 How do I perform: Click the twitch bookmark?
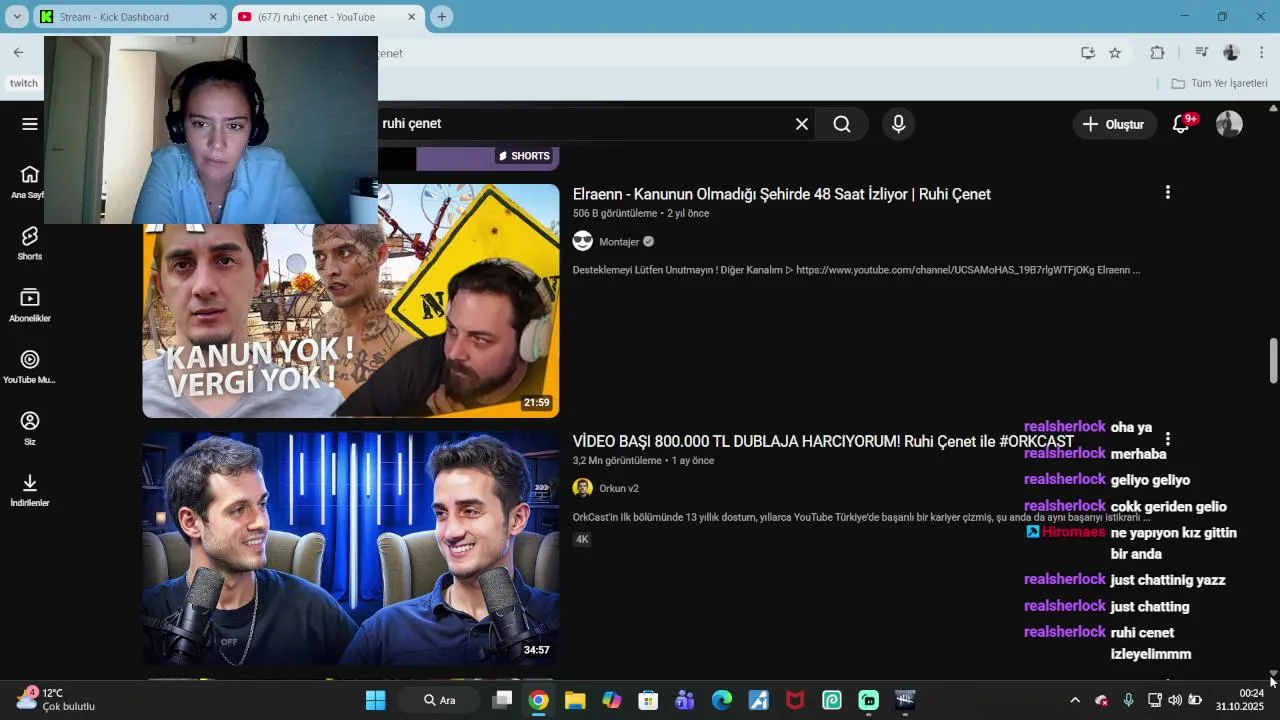point(24,83)
